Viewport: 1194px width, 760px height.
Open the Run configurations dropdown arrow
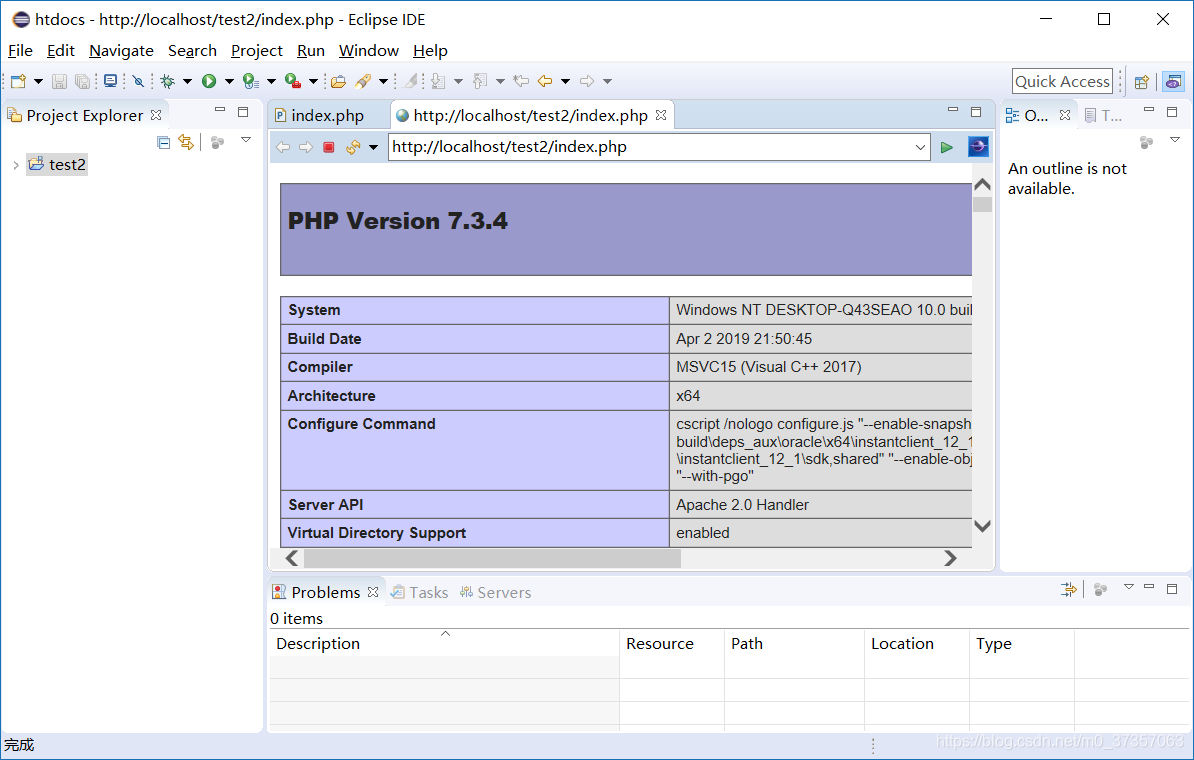(229, 81)
